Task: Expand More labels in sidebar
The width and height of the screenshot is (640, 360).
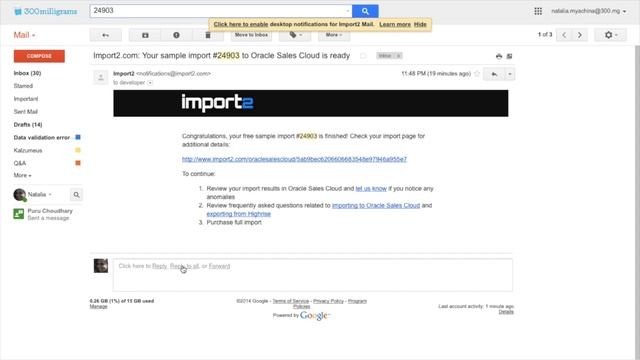Action: click(x=22, y=176)
